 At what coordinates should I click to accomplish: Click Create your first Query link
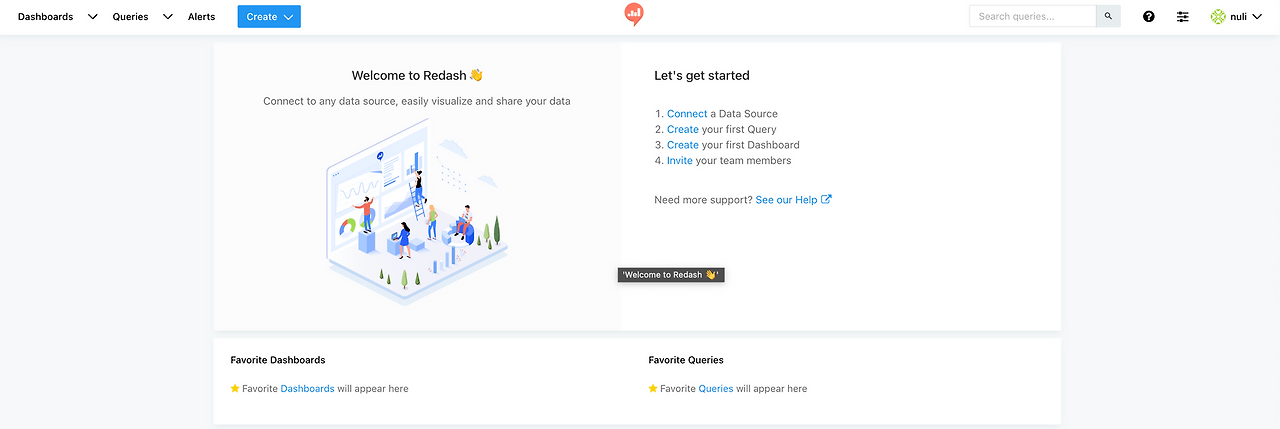[683, 129]
